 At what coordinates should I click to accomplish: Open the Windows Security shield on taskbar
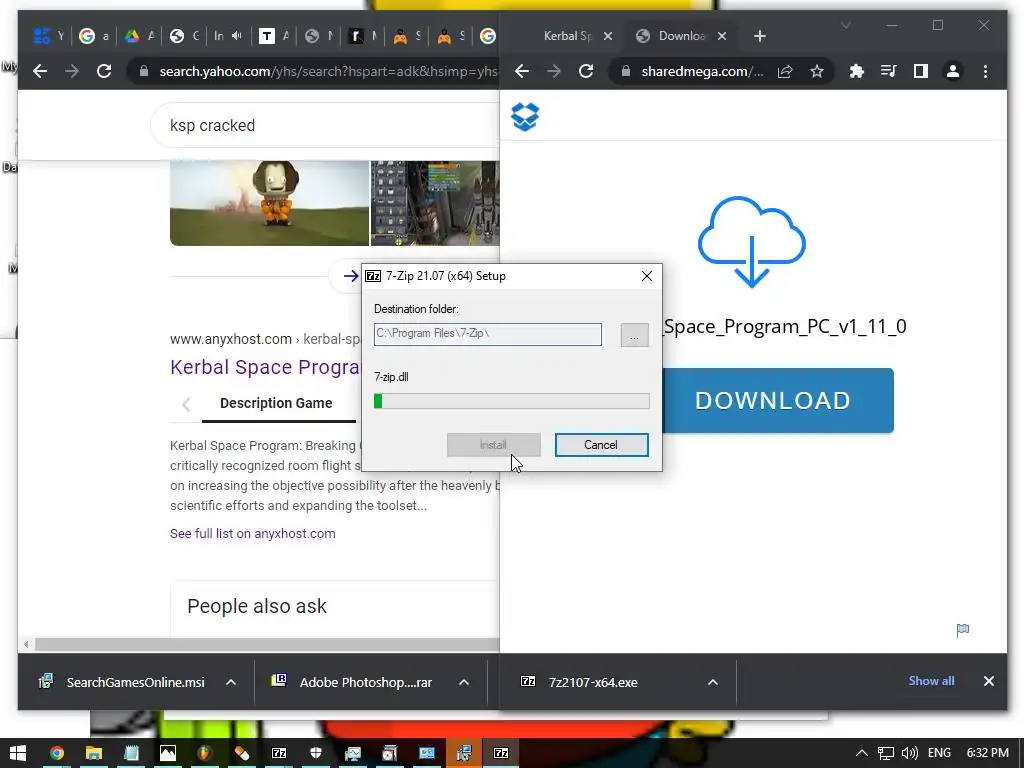[x=316, y=753]
